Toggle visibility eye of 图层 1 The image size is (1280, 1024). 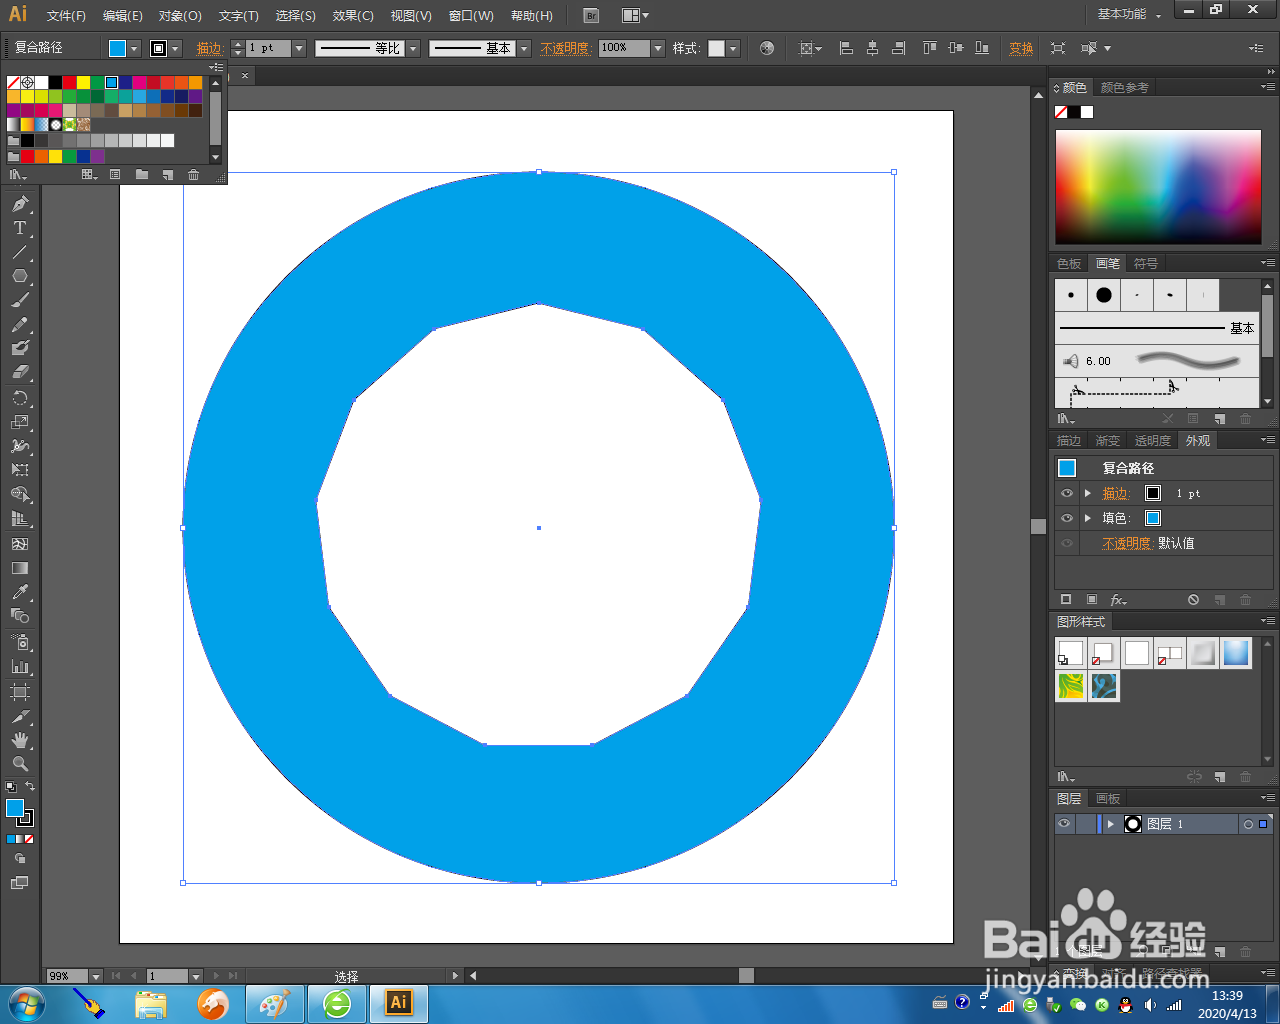[x=1064, y=824]
